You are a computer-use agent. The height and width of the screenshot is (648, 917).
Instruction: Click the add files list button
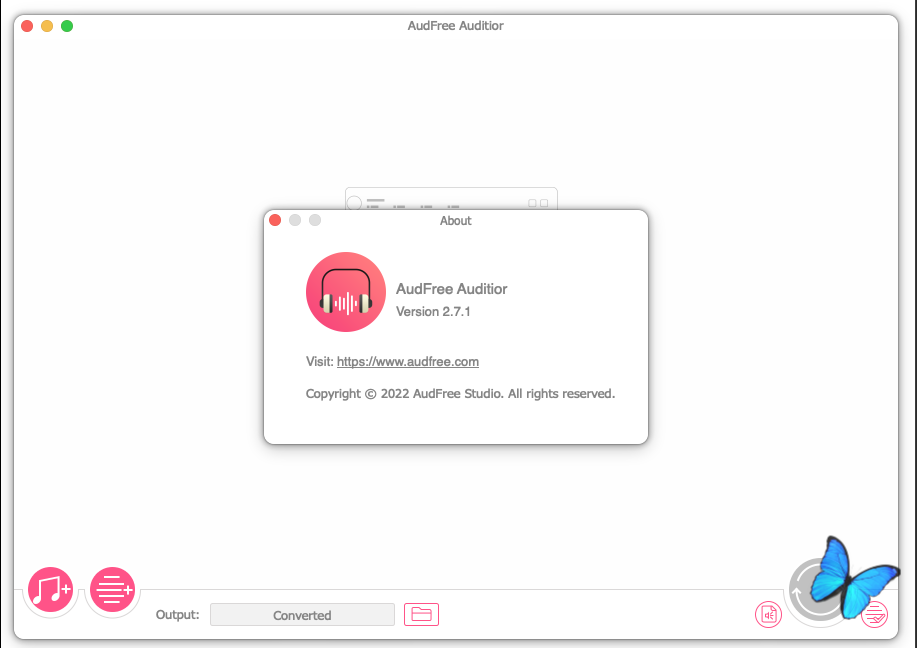(113, 590)
